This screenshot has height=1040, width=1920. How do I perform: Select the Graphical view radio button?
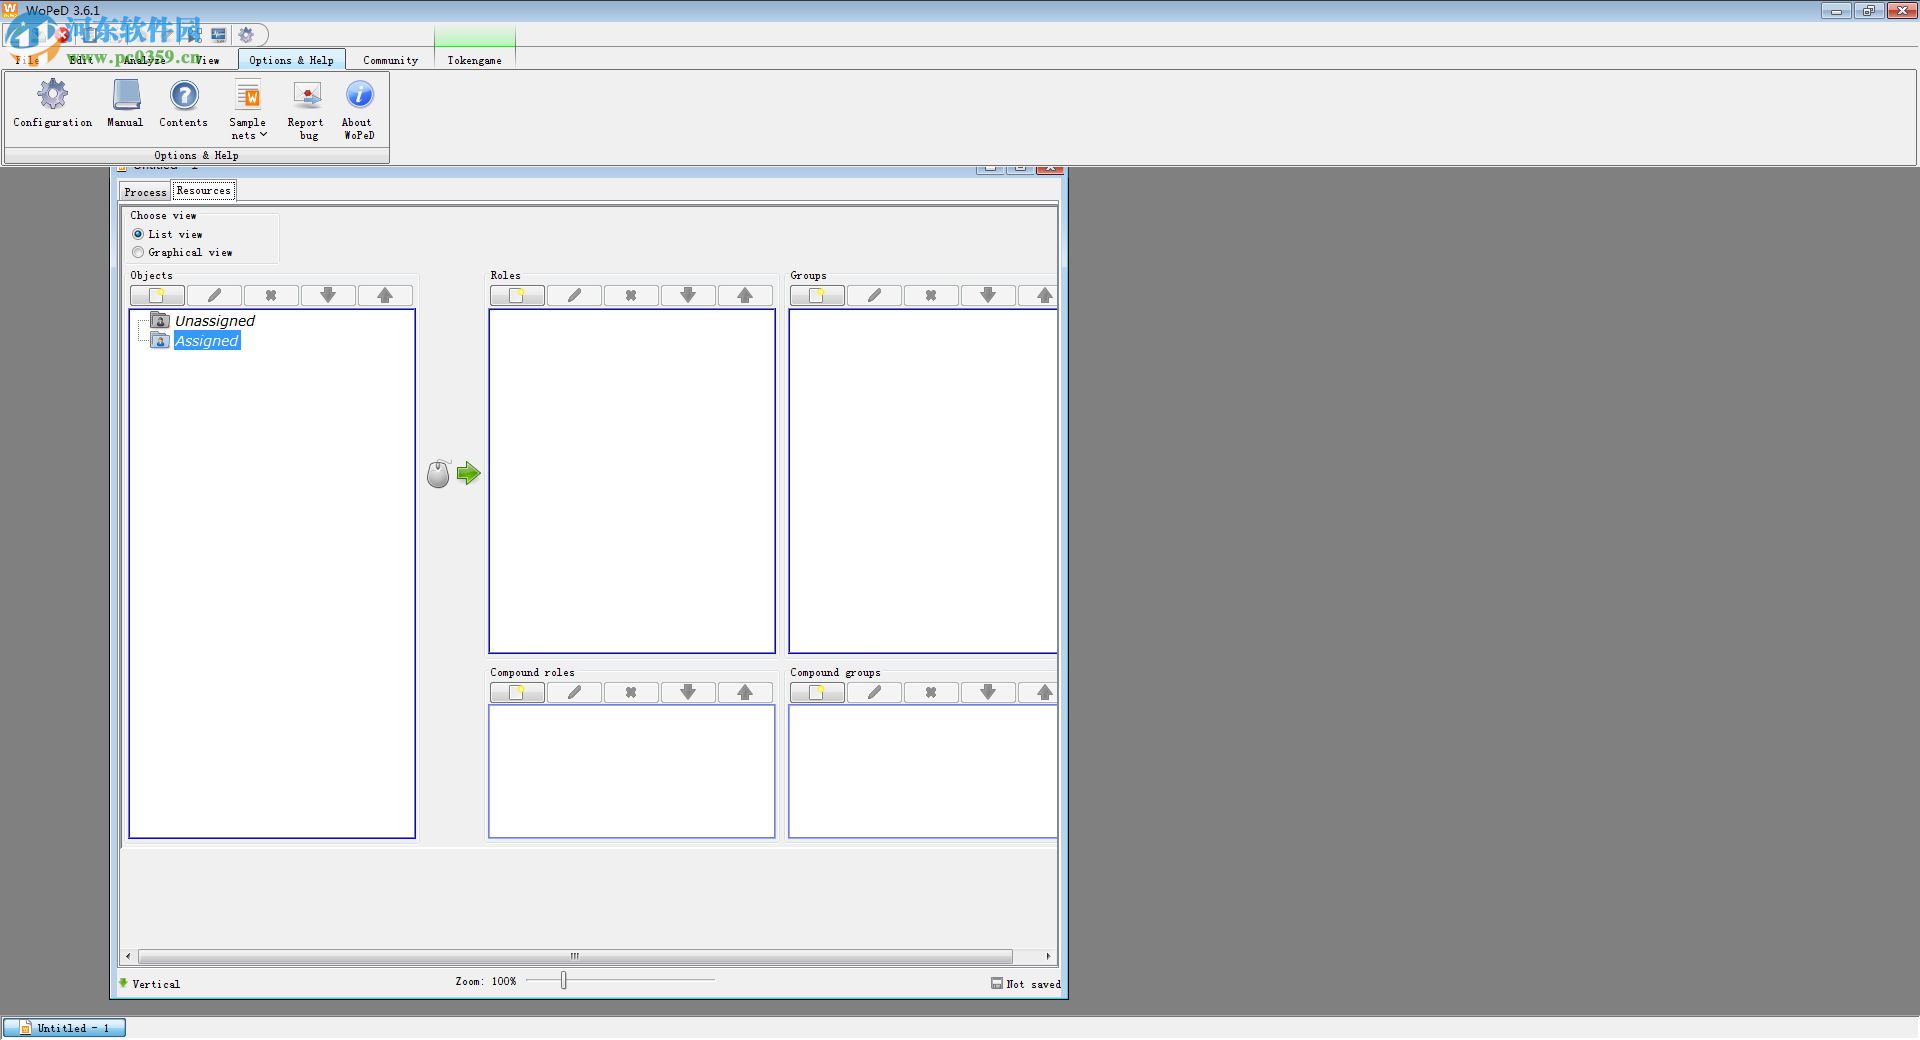[138, 252]
